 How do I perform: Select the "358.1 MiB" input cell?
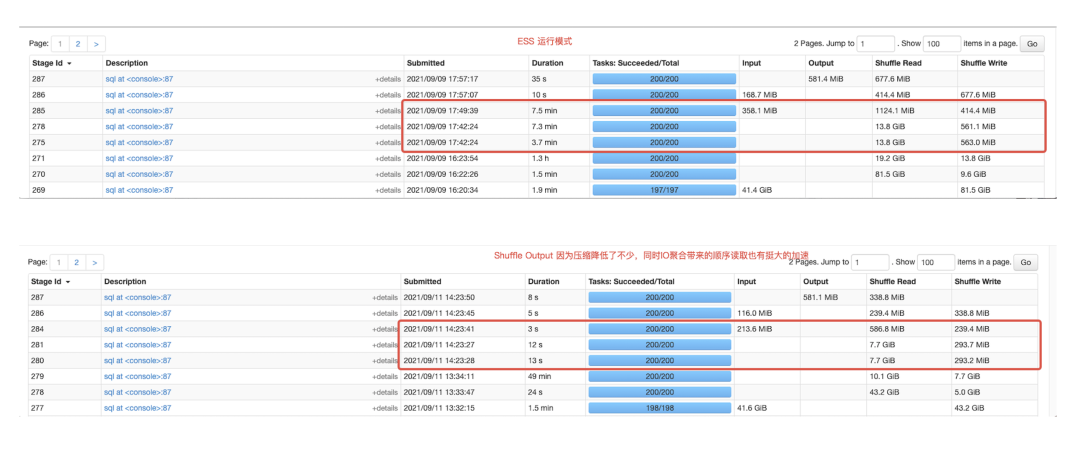coord(760,111)
